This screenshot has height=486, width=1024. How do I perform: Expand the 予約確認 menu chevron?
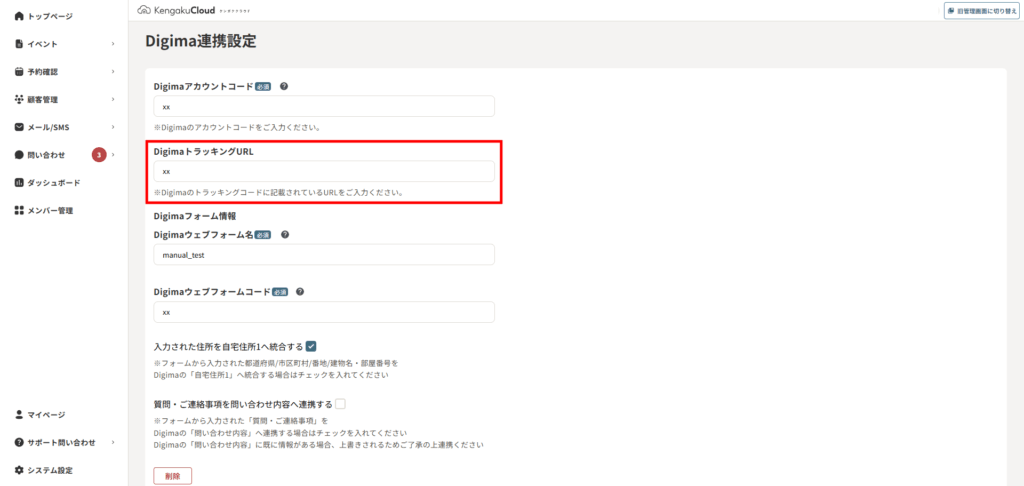coord(113,71)
